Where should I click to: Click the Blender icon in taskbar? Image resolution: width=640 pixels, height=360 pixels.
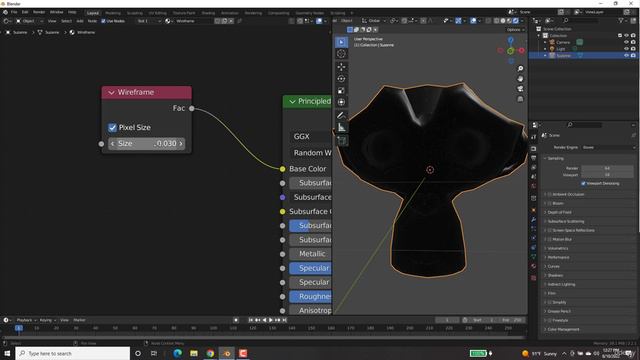[227, 353]
